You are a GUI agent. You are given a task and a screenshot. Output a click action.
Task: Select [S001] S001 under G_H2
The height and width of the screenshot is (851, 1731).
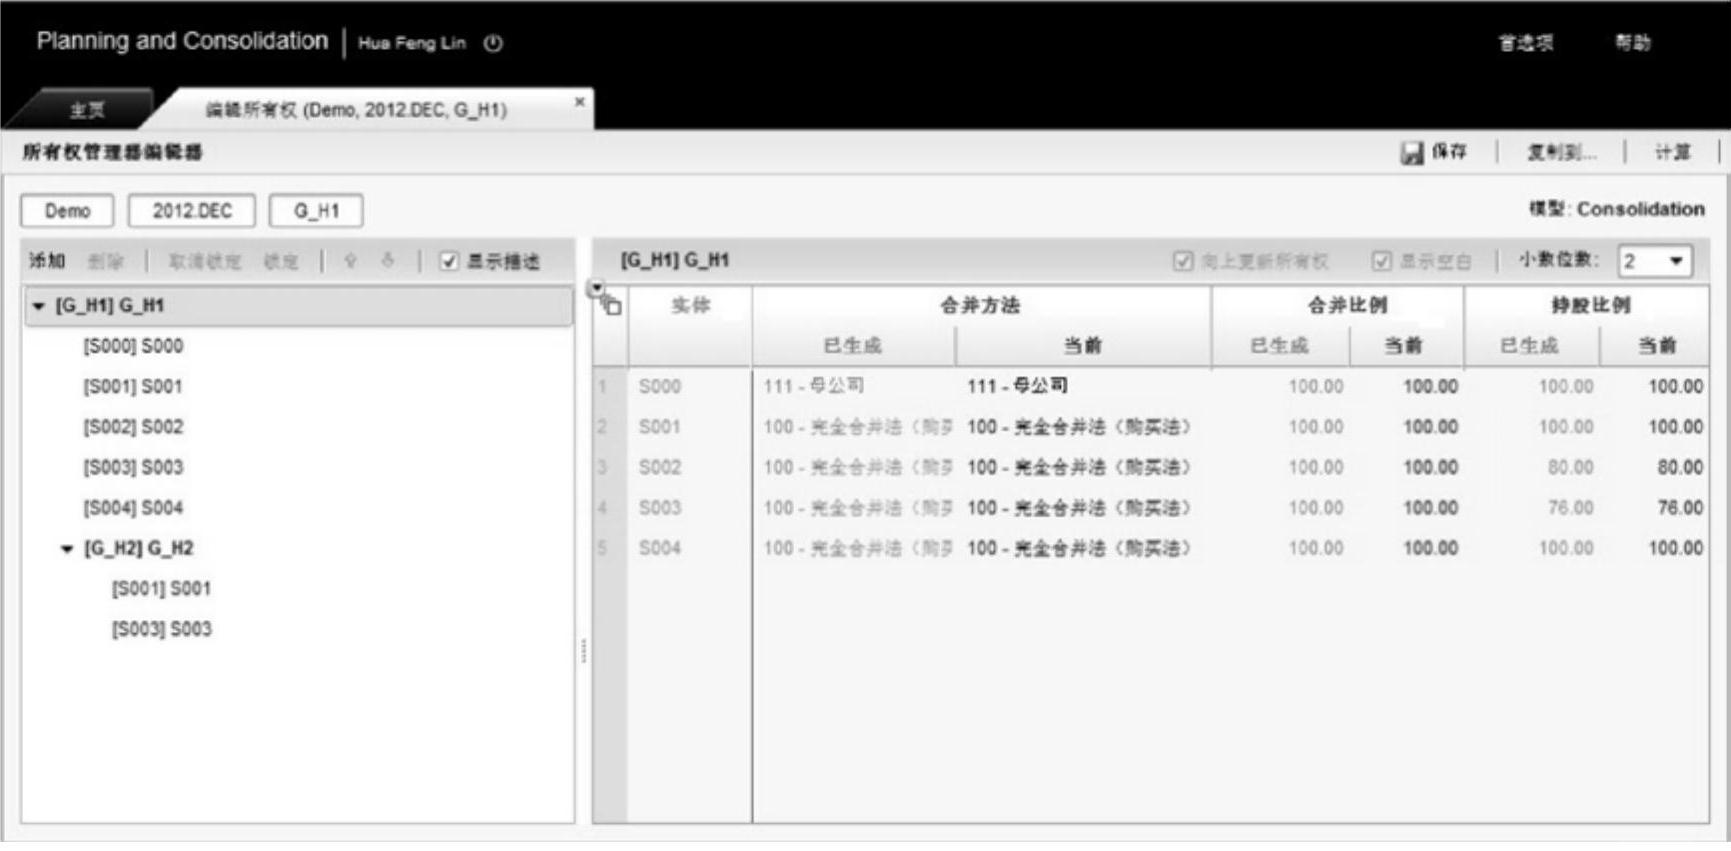161,589
